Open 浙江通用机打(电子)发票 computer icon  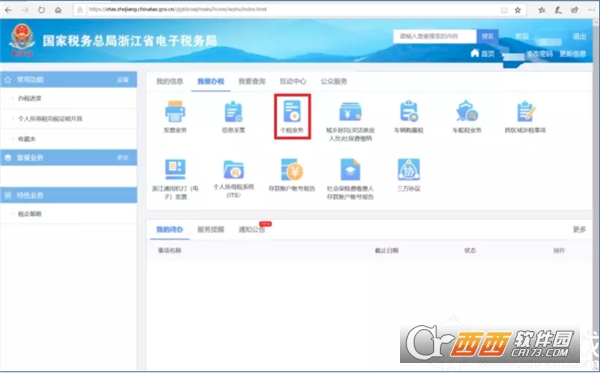pyautogui.click(x=175, y=169)
